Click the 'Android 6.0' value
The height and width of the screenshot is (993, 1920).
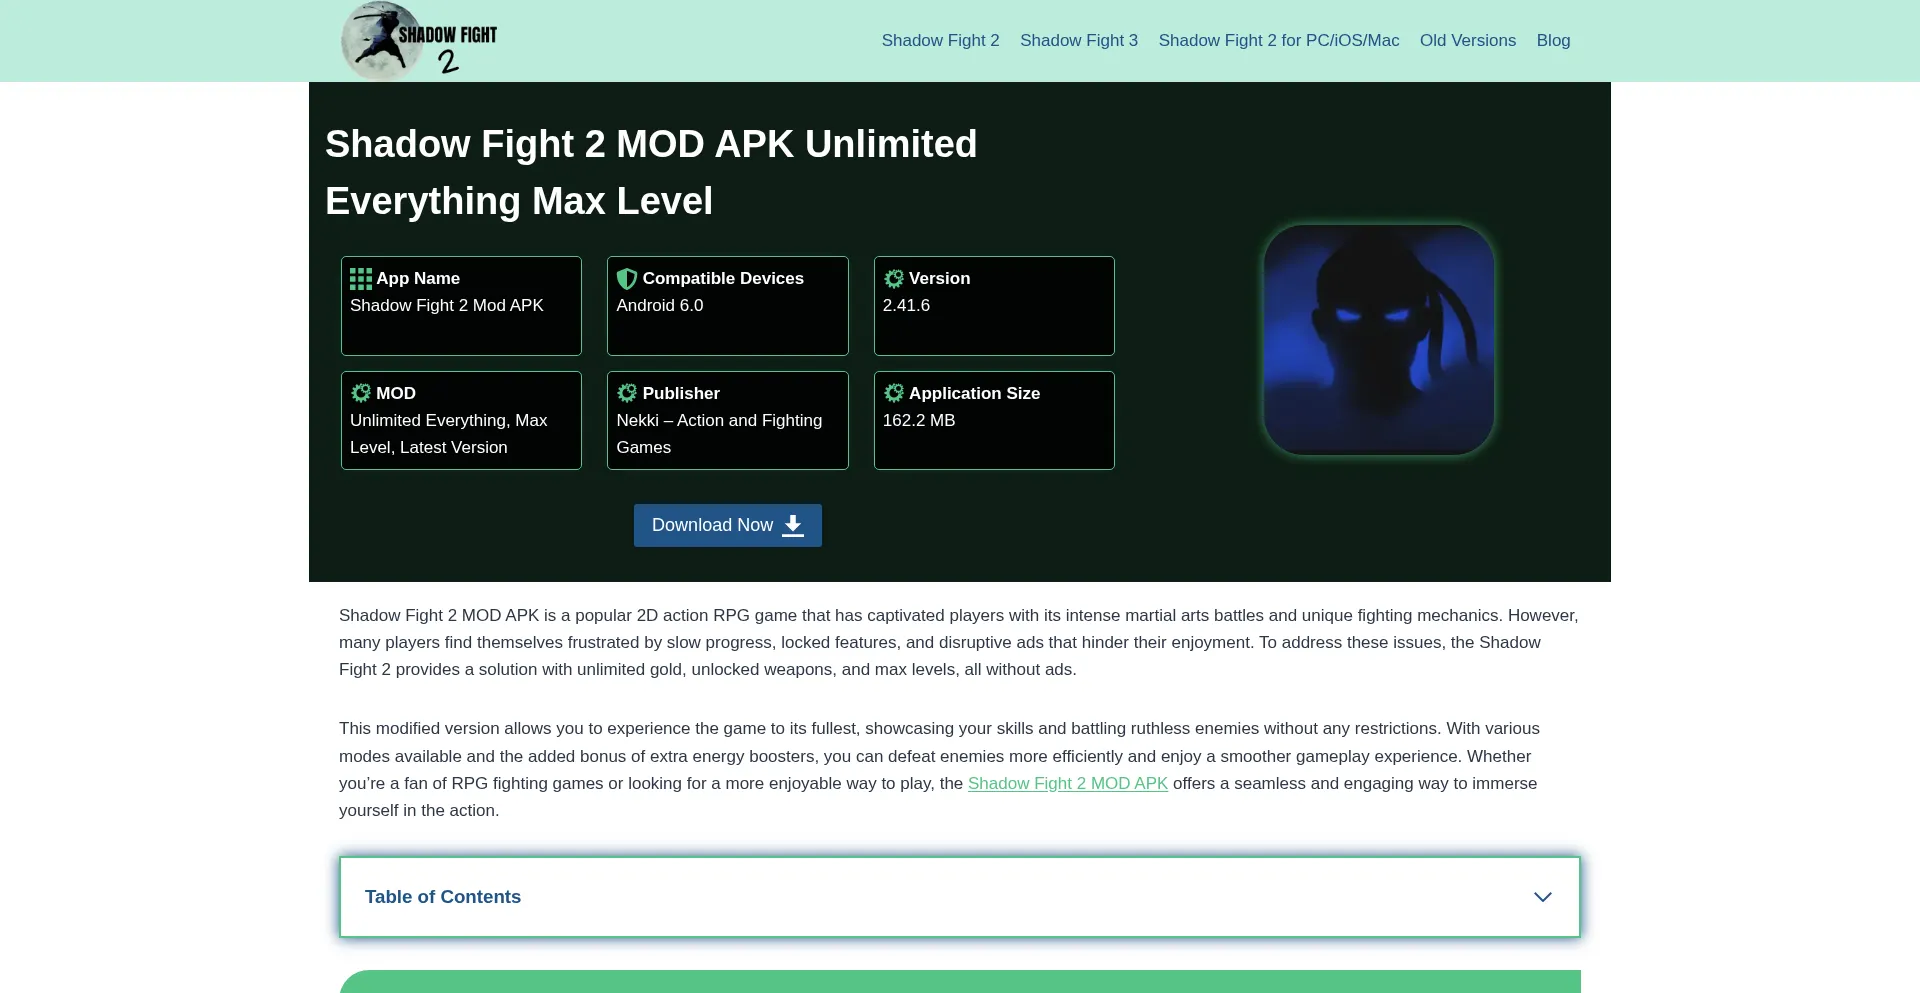[x=660, y=306]
